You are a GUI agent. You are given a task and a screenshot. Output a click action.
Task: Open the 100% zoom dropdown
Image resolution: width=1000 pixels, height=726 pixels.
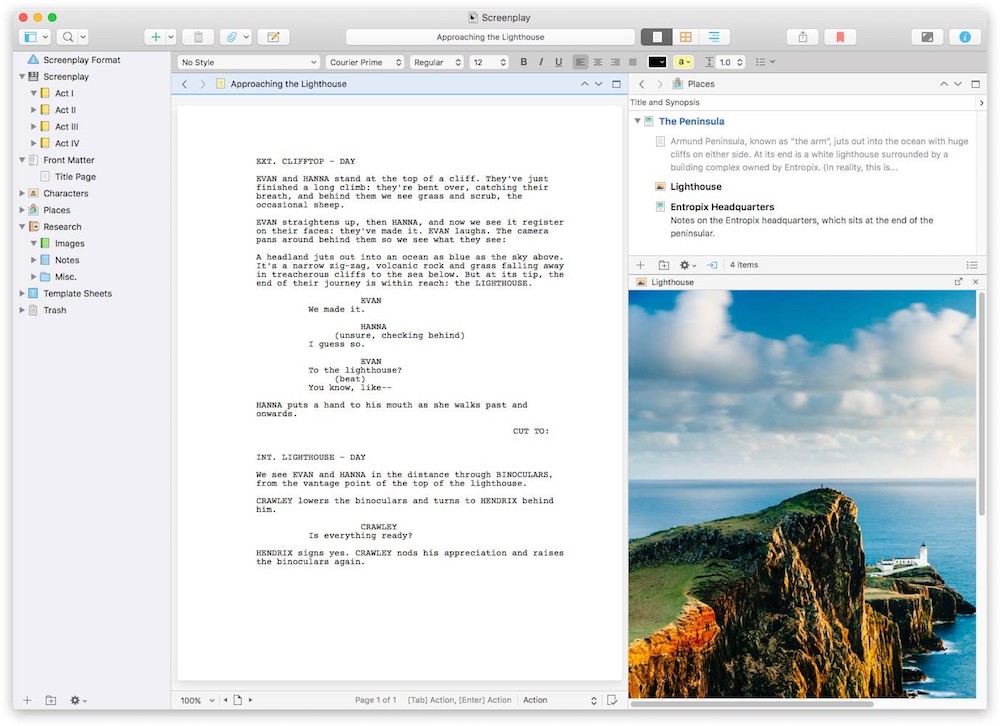[x=197, y=700]
